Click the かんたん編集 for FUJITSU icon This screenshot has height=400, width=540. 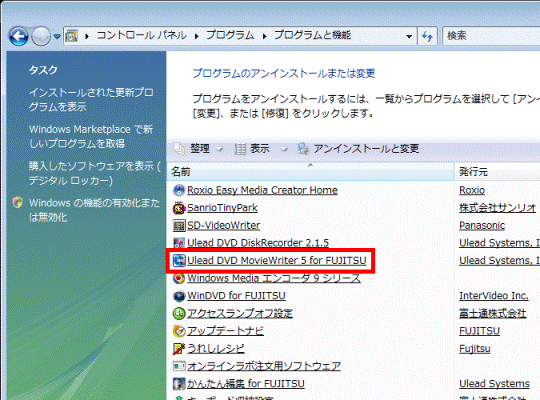click(x=179, y=384)
